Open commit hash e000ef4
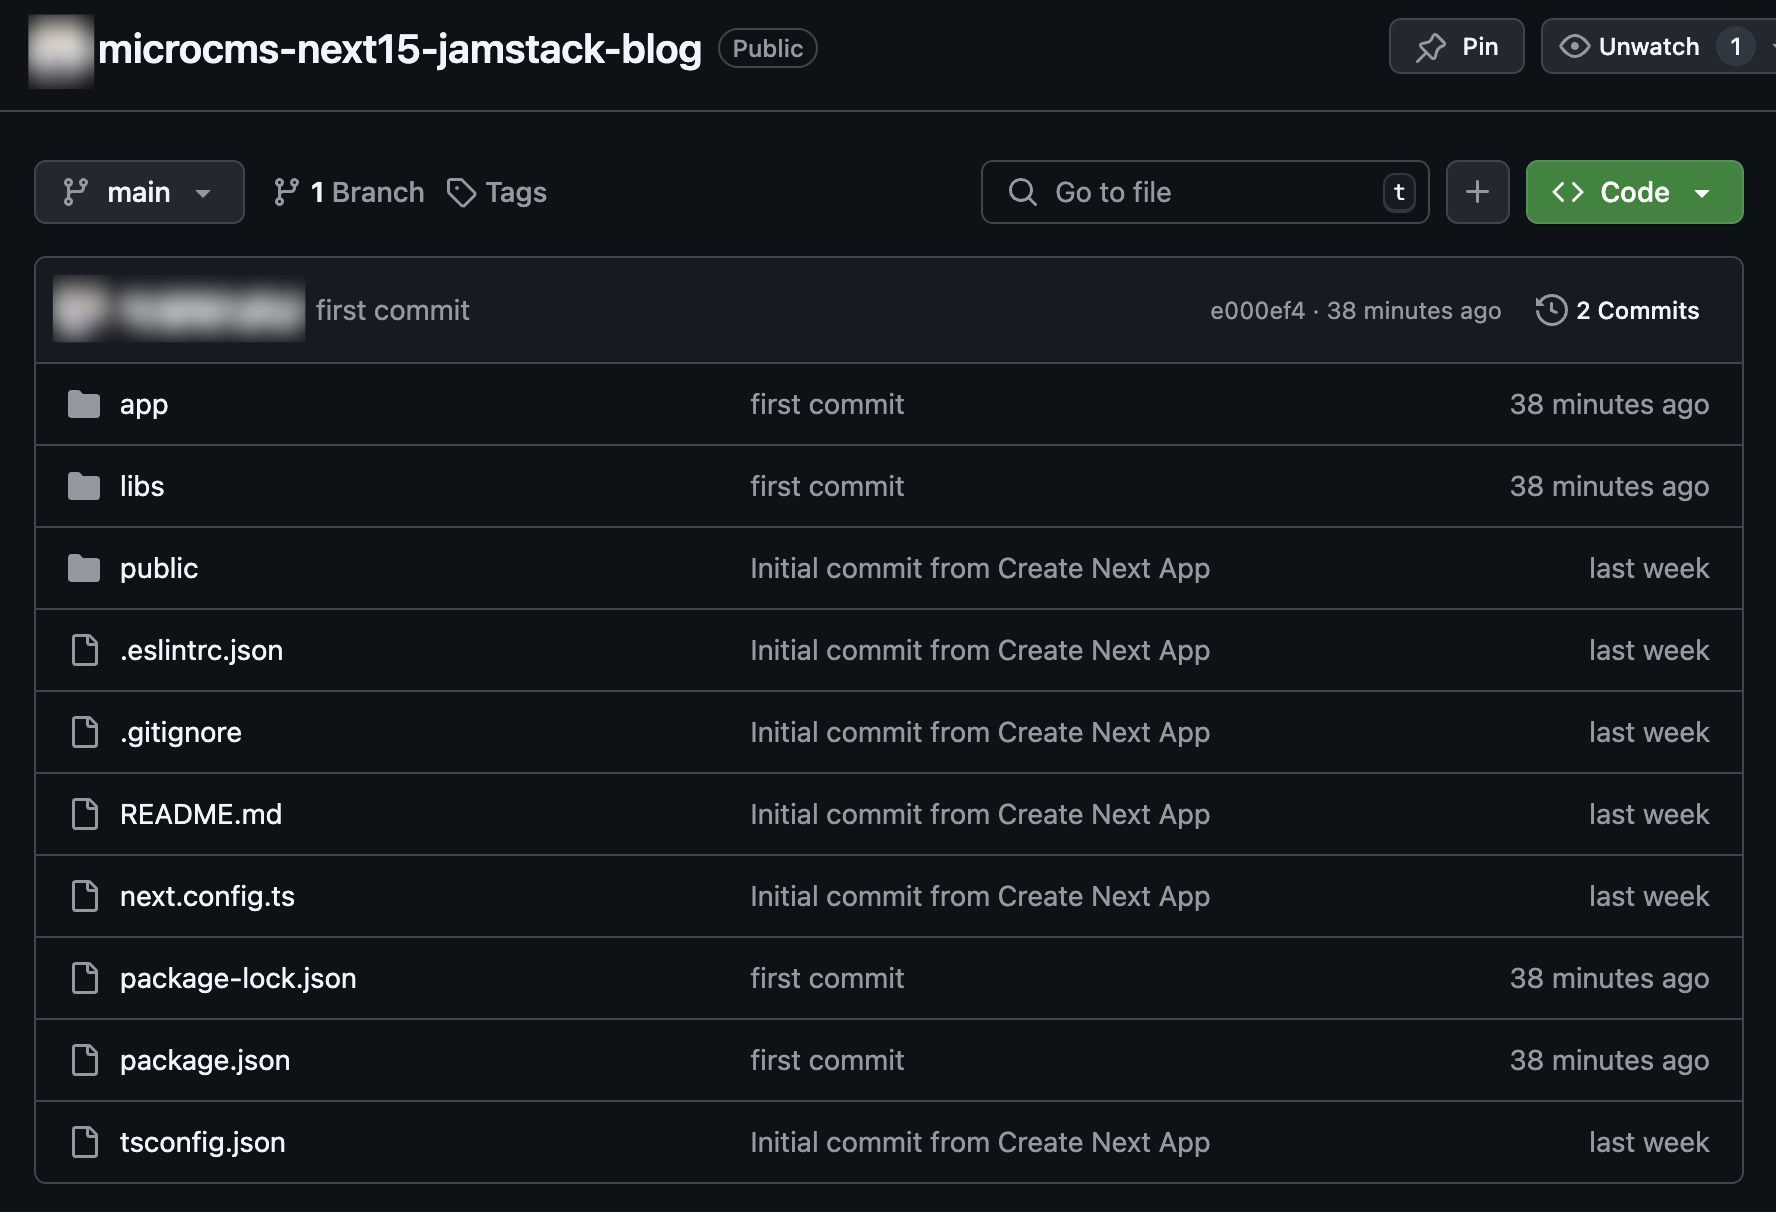Viewport: 1776px width, 1212px height. pyautogui.click(x=1257, y=311)
